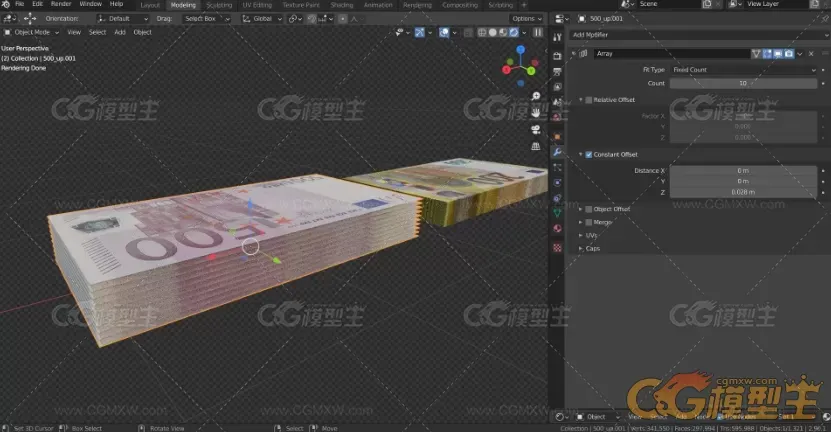Toggle proportional editing icon
The height and width of the screenshot is (432, 831).
[x=342, y=19]
